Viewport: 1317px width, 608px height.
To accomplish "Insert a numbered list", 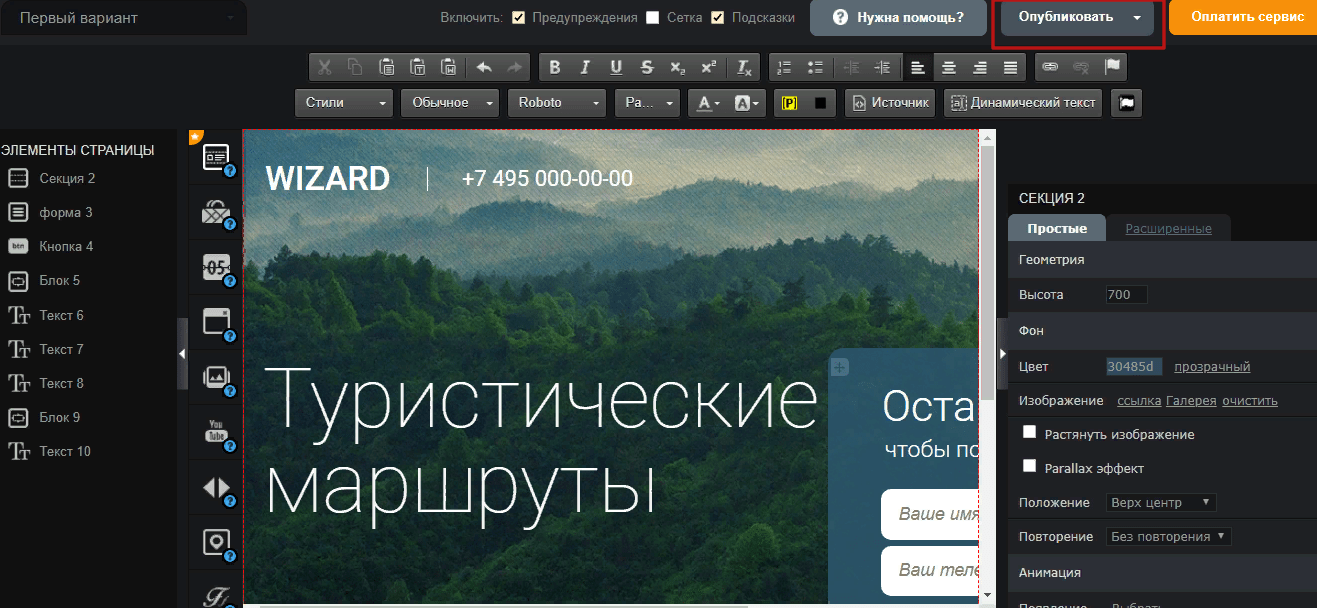I will tap(784, 67).
